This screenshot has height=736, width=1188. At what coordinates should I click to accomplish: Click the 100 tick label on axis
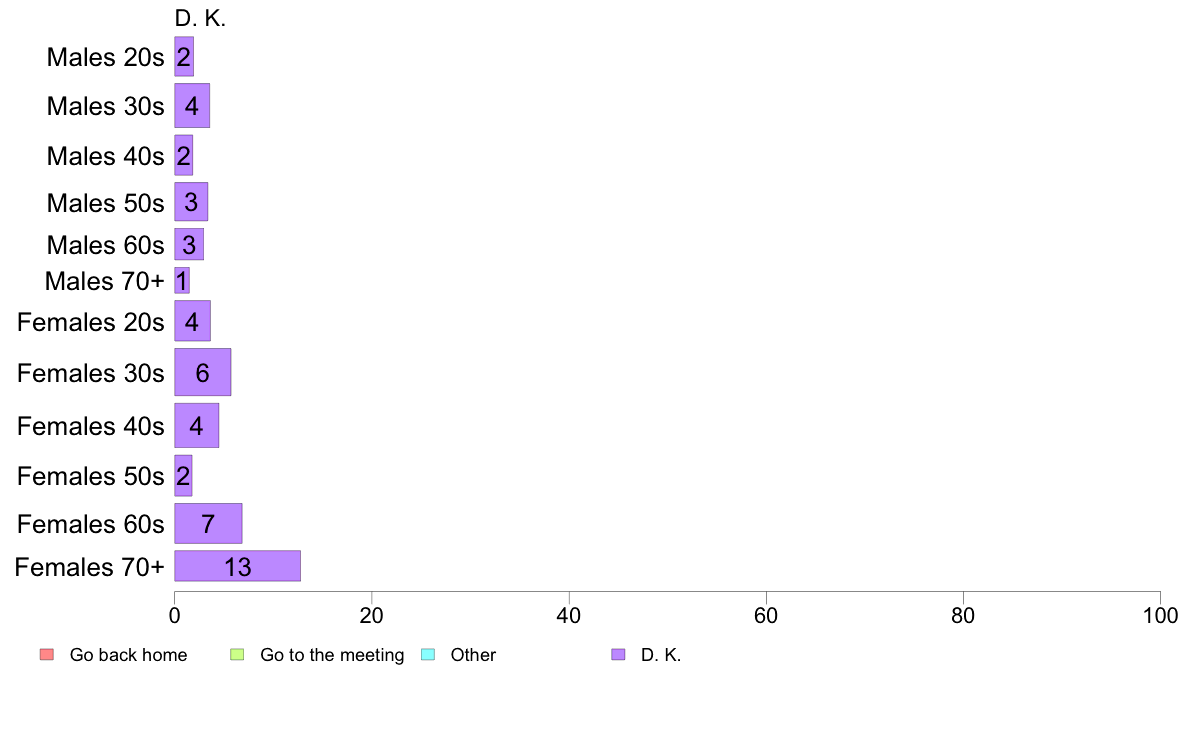click(1160, 615)
